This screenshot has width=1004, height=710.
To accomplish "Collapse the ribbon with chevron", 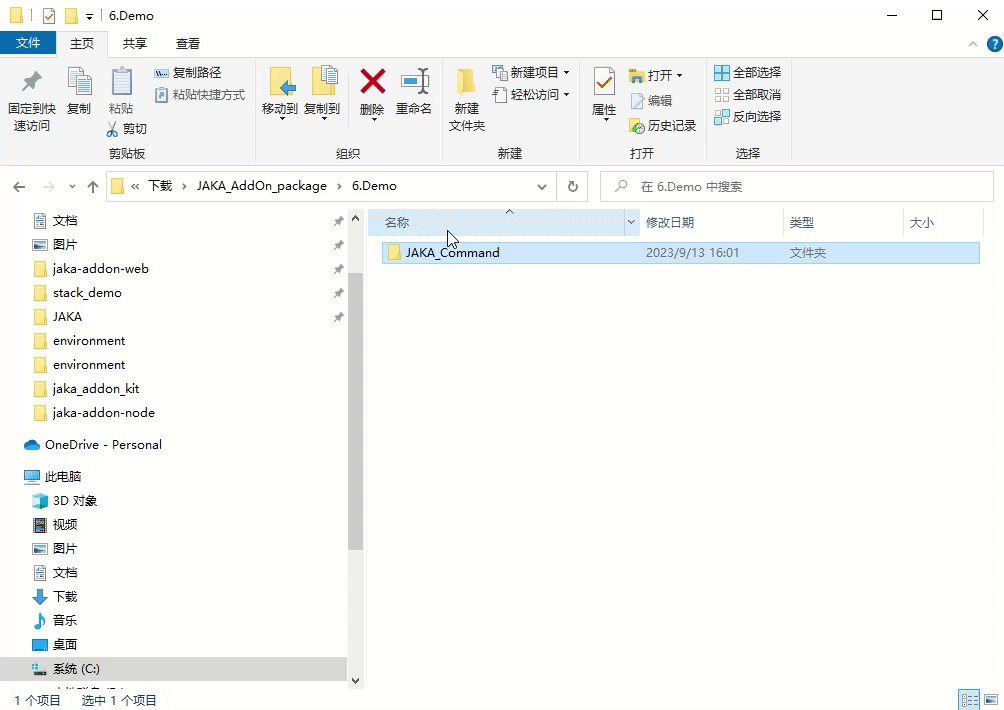I will click(x=973, y=44).
